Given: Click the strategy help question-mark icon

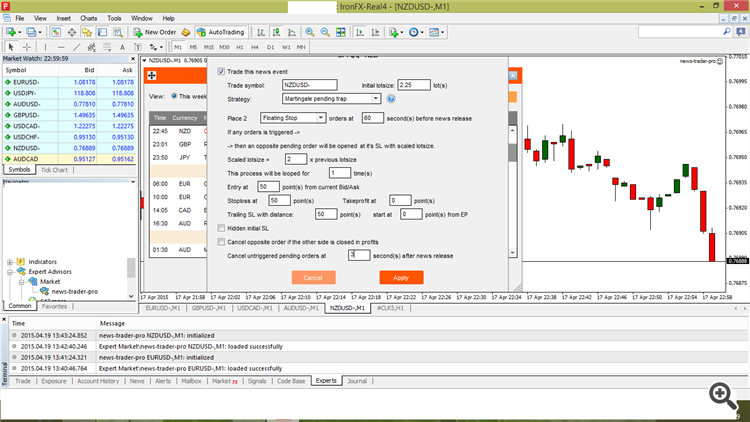Looking at the screenshot, I should [391, 99].
